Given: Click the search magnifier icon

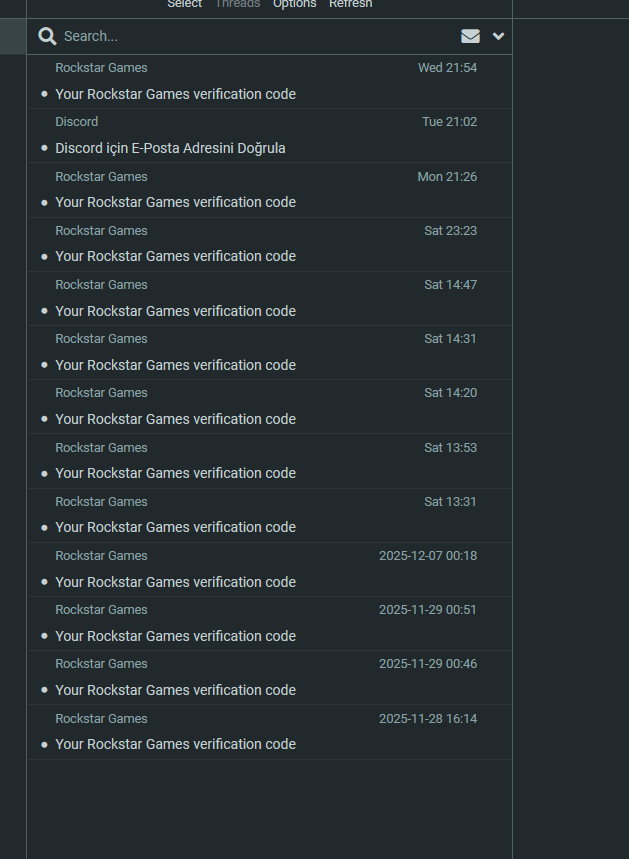Looking at the screenshot, I should 48,36.
